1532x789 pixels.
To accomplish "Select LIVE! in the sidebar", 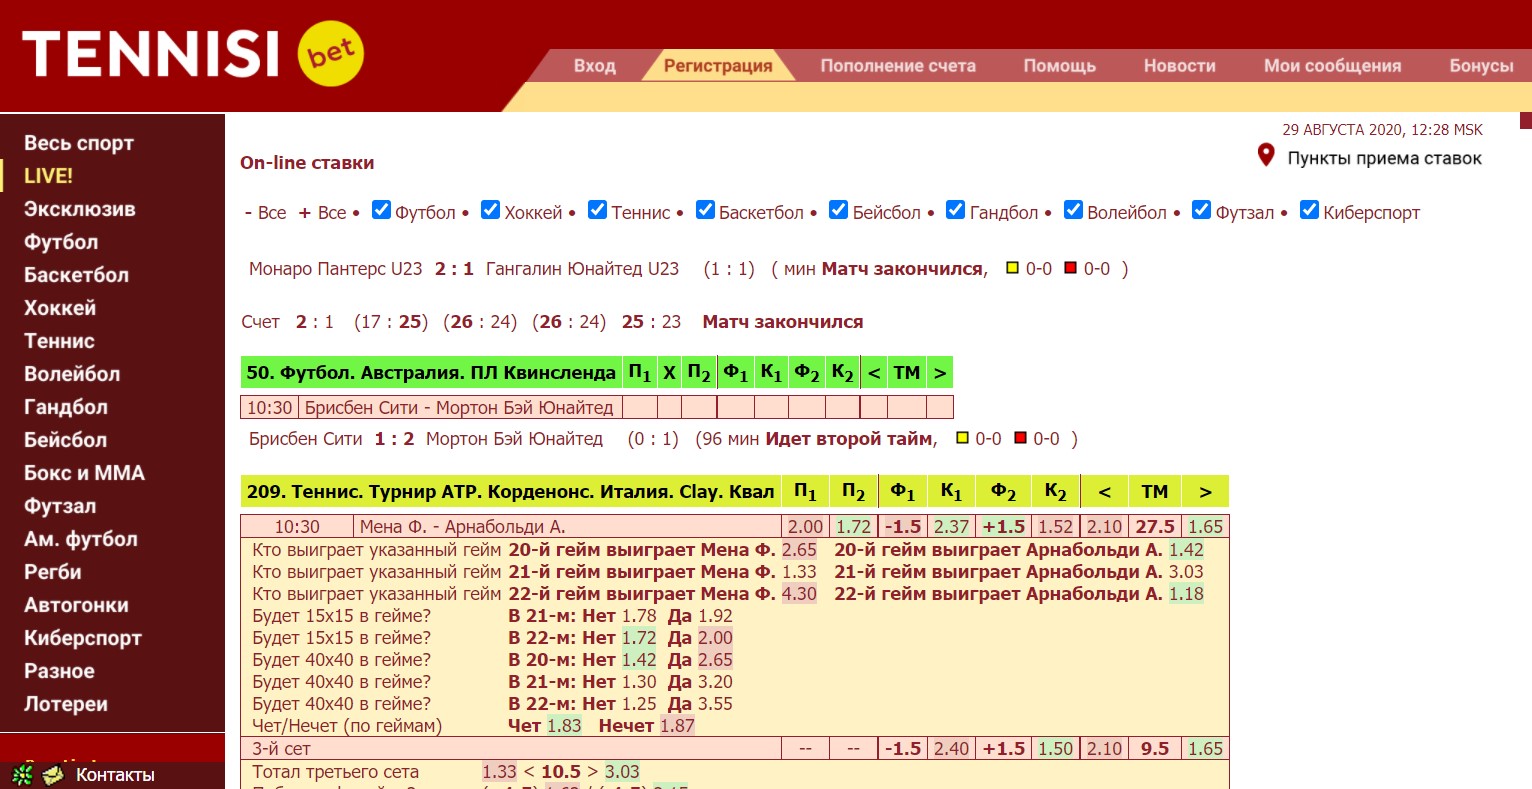I will point(48,176).
